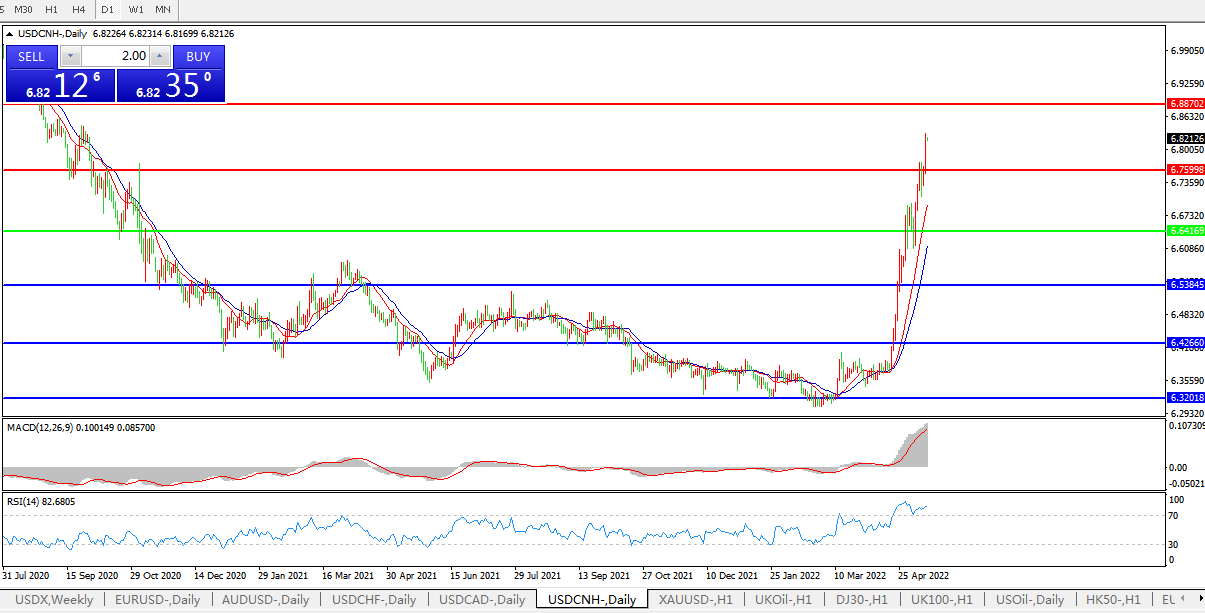The height and width of the screenshot is (613, 1205).
Task: Pick the MN monthly timeframe
Action: [163, 9]
